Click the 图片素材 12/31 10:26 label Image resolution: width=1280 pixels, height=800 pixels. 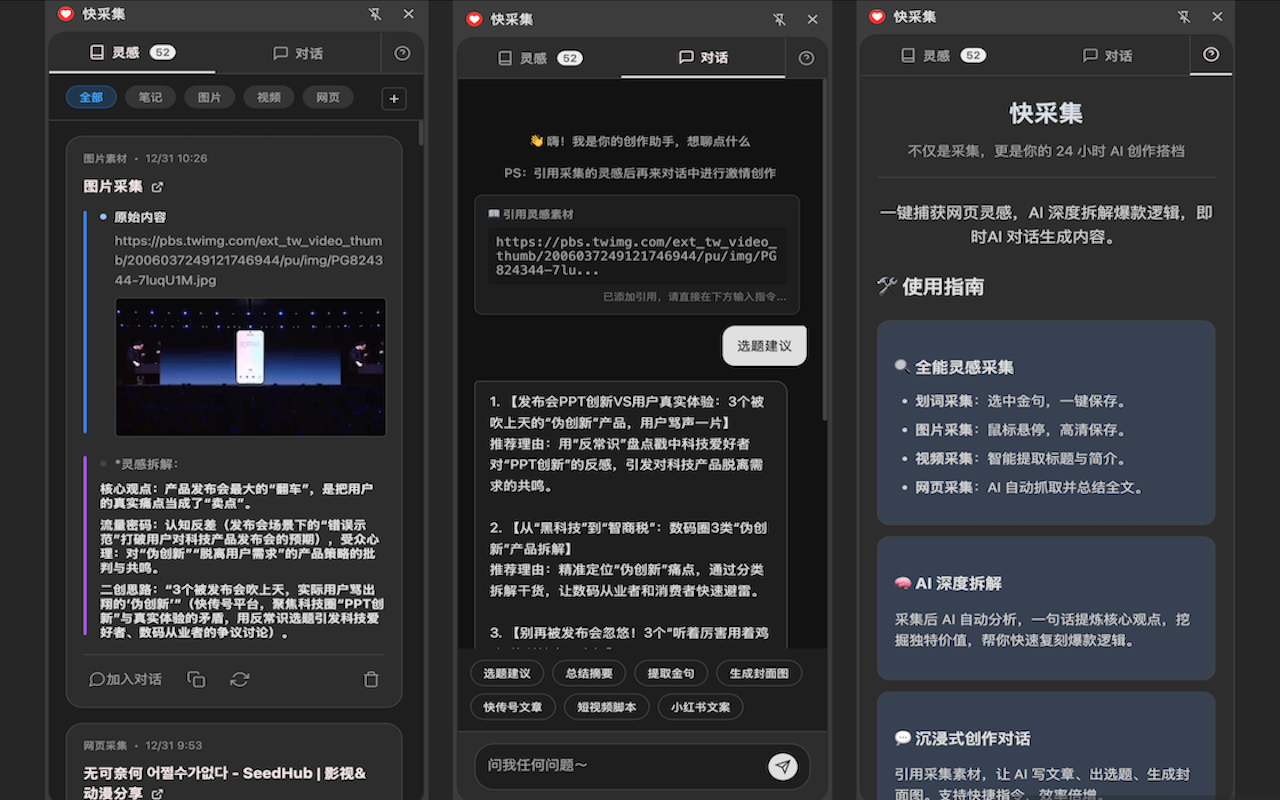pos(145,158)
